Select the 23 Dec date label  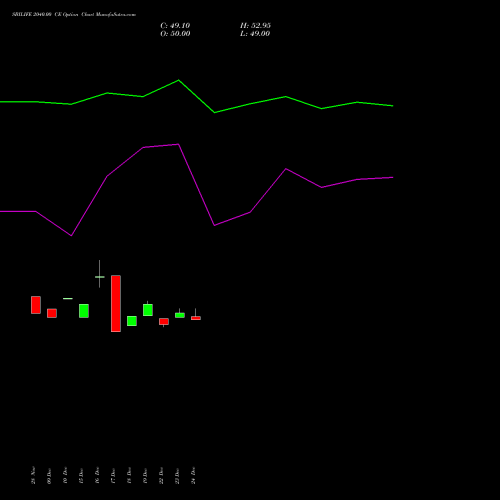[177, 476]
